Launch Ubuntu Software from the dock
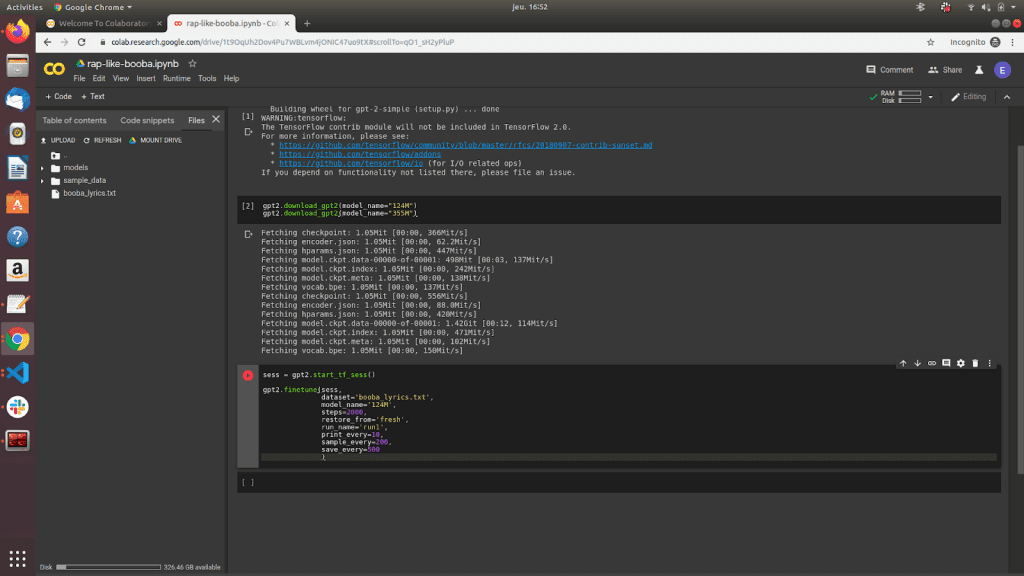The height and width of the screenshot is (576, 1024). click(x=18, y=202)
